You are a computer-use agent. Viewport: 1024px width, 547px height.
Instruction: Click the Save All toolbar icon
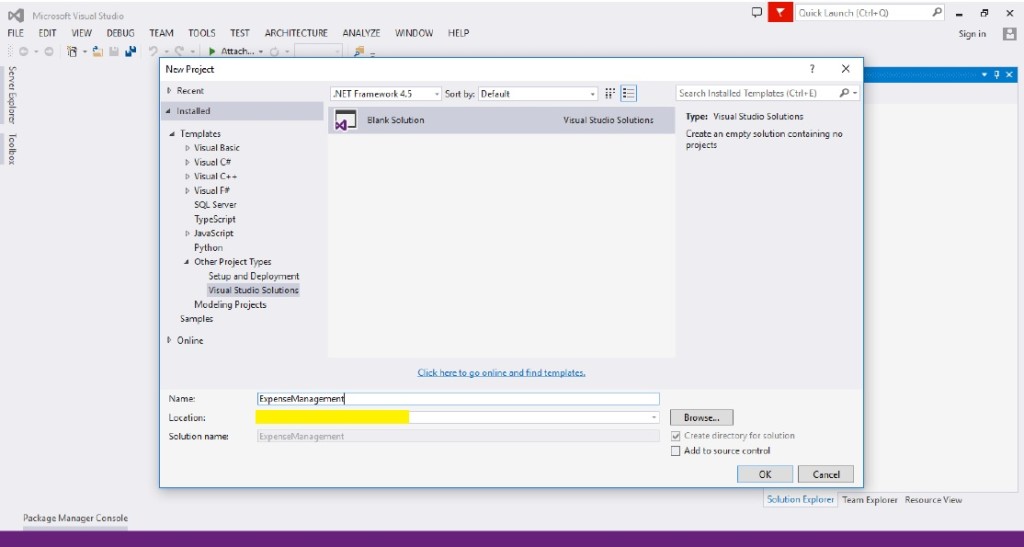(x=131, y=51)
